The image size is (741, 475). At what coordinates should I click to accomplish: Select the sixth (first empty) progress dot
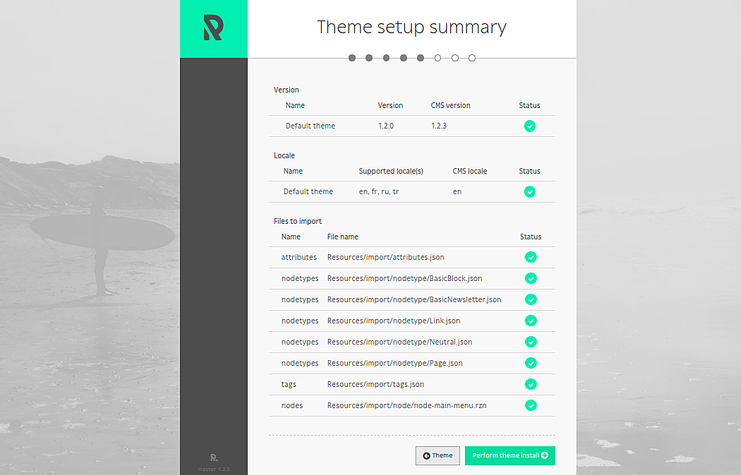pos(437,58)
